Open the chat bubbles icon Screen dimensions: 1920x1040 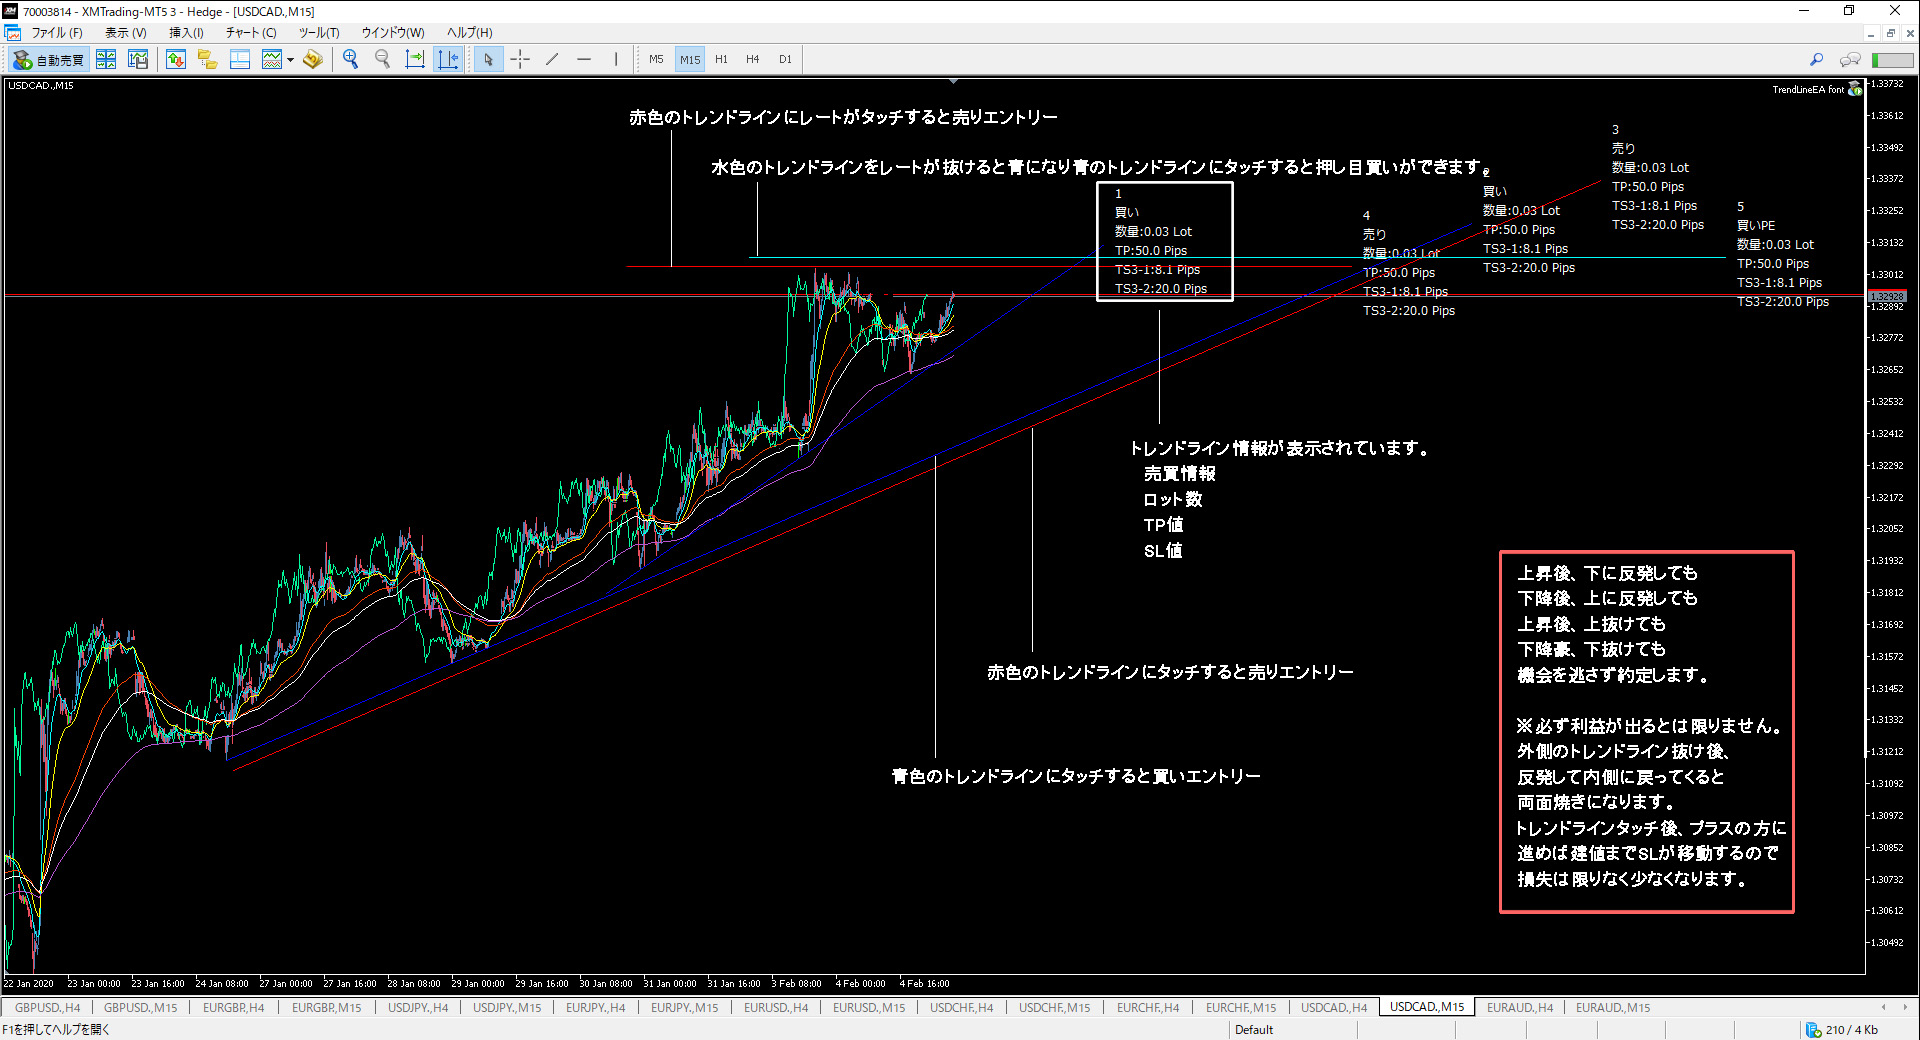click(1850, 60)
